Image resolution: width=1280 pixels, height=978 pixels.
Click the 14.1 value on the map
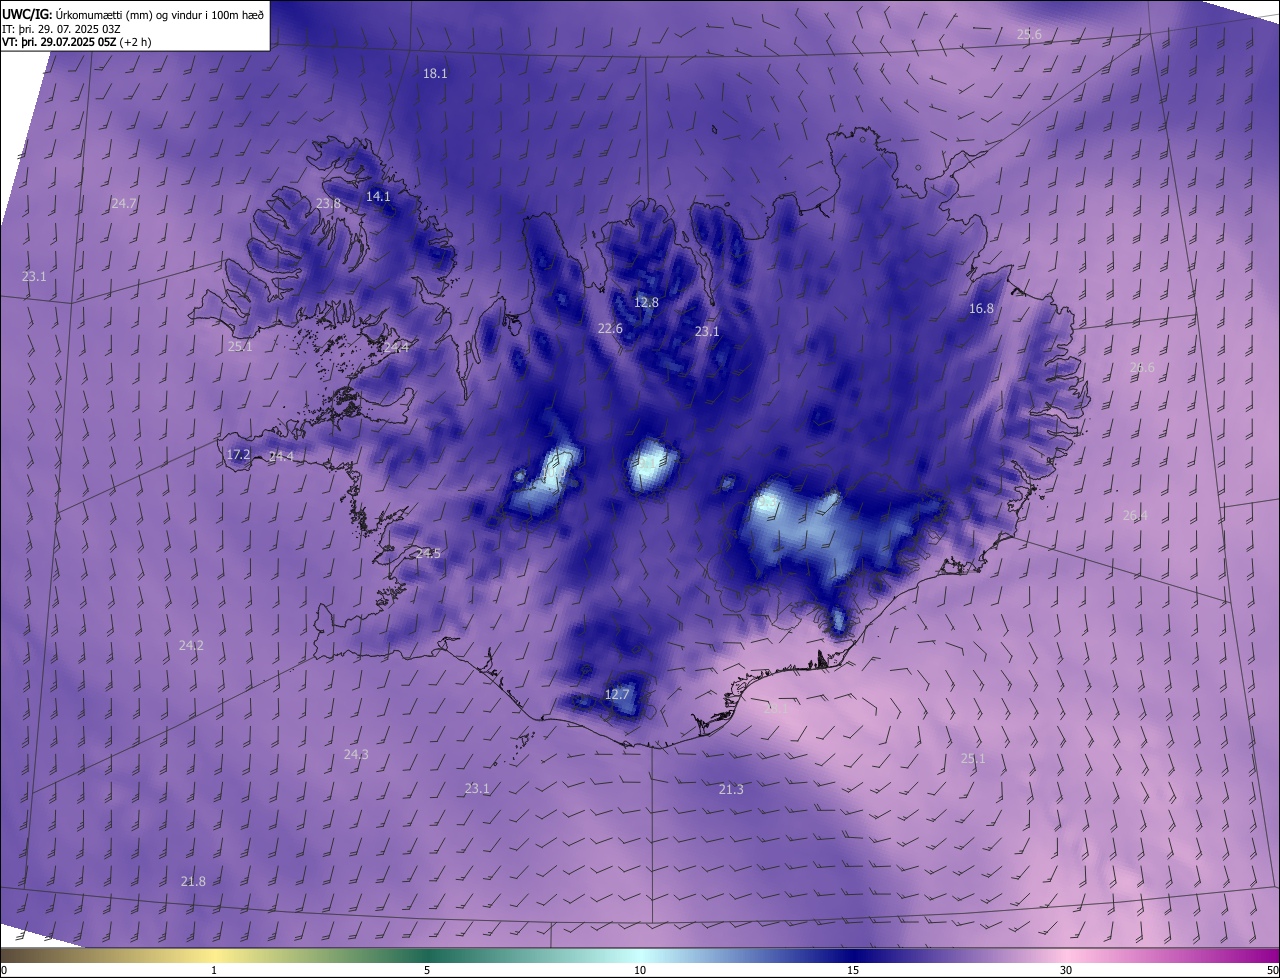(378, 197)
